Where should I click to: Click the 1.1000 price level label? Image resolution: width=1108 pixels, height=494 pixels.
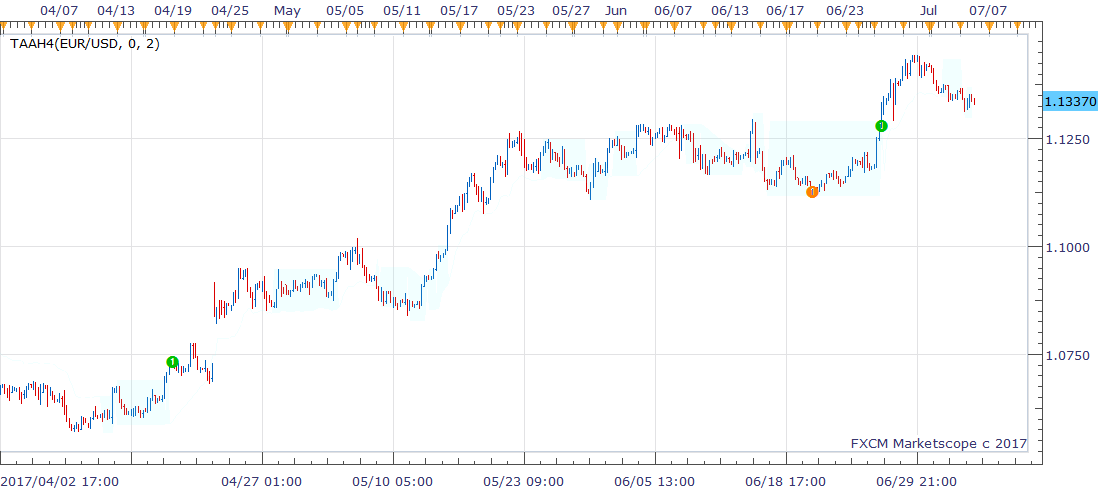(1066, 247)
